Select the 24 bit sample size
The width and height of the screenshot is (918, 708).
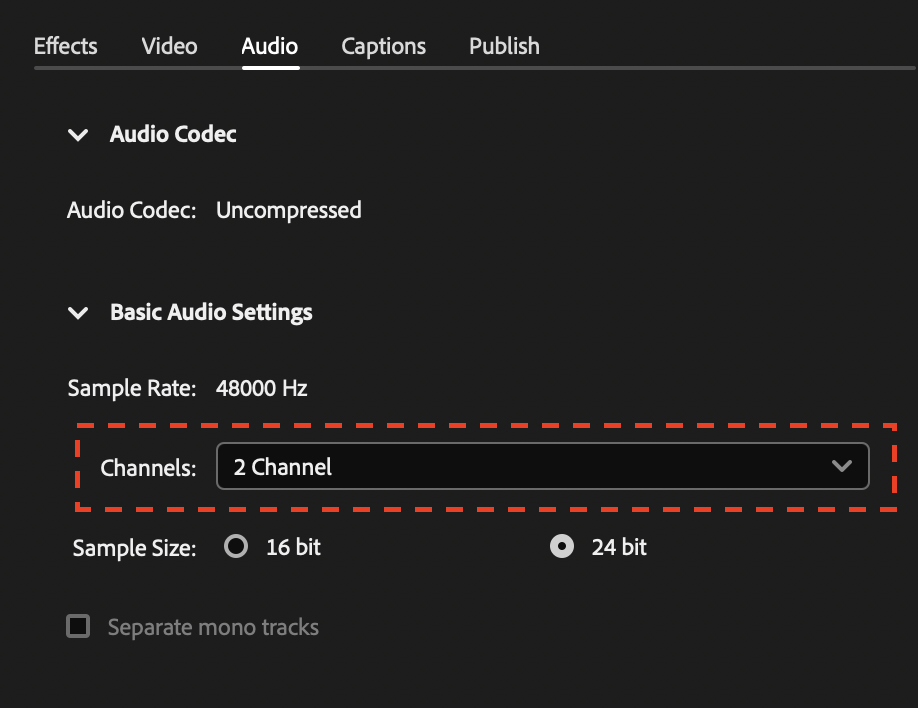tap(561, 546)
